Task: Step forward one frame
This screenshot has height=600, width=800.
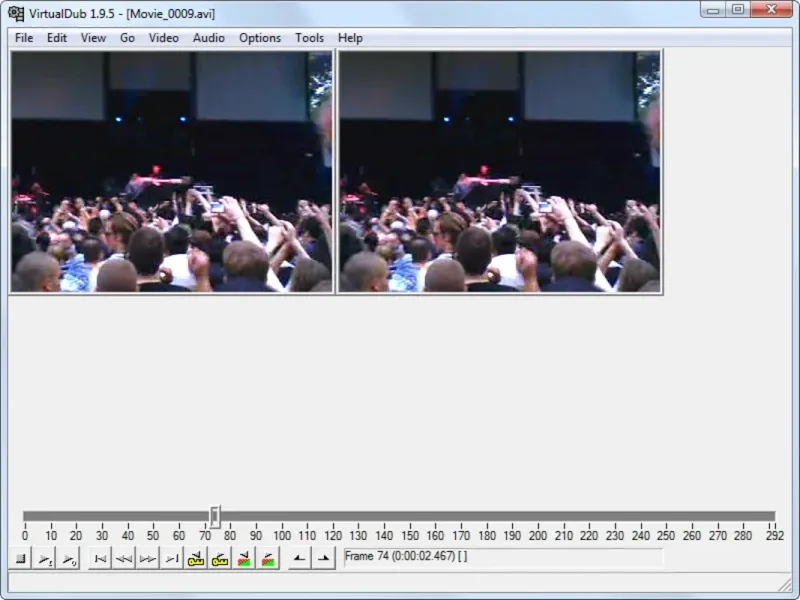Action: tap(147, 559)
